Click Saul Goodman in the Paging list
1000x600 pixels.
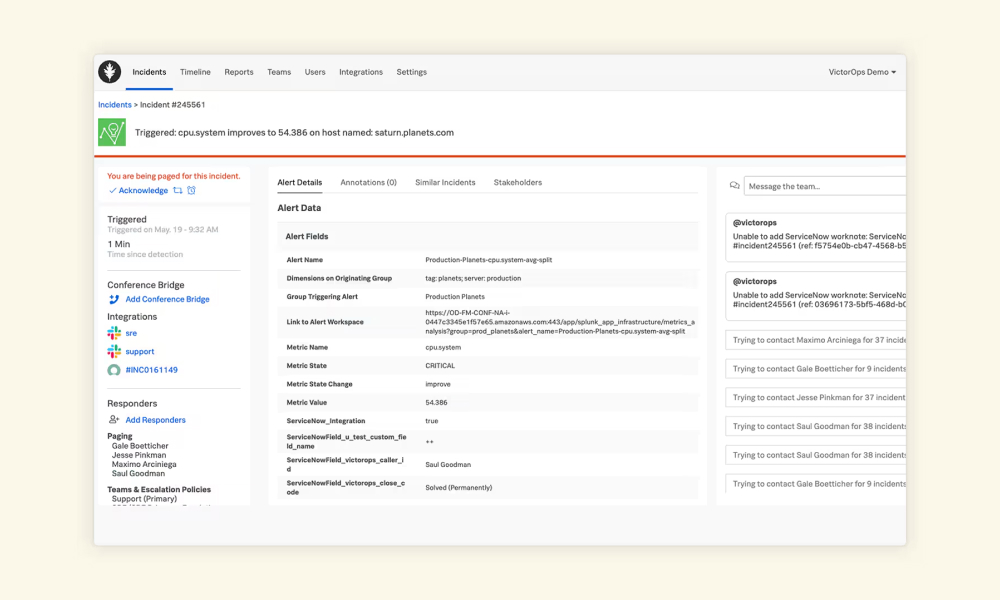click(138, 473)
